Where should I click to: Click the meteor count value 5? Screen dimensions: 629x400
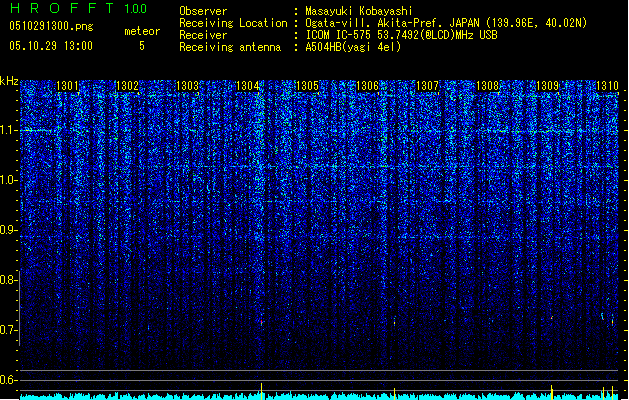(x=142, y=46)
